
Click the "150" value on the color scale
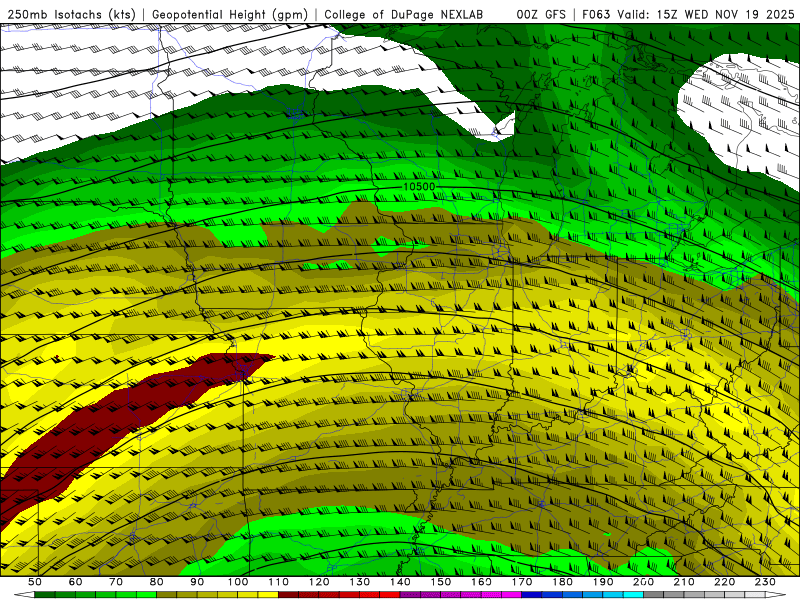(x=441, y=582)
